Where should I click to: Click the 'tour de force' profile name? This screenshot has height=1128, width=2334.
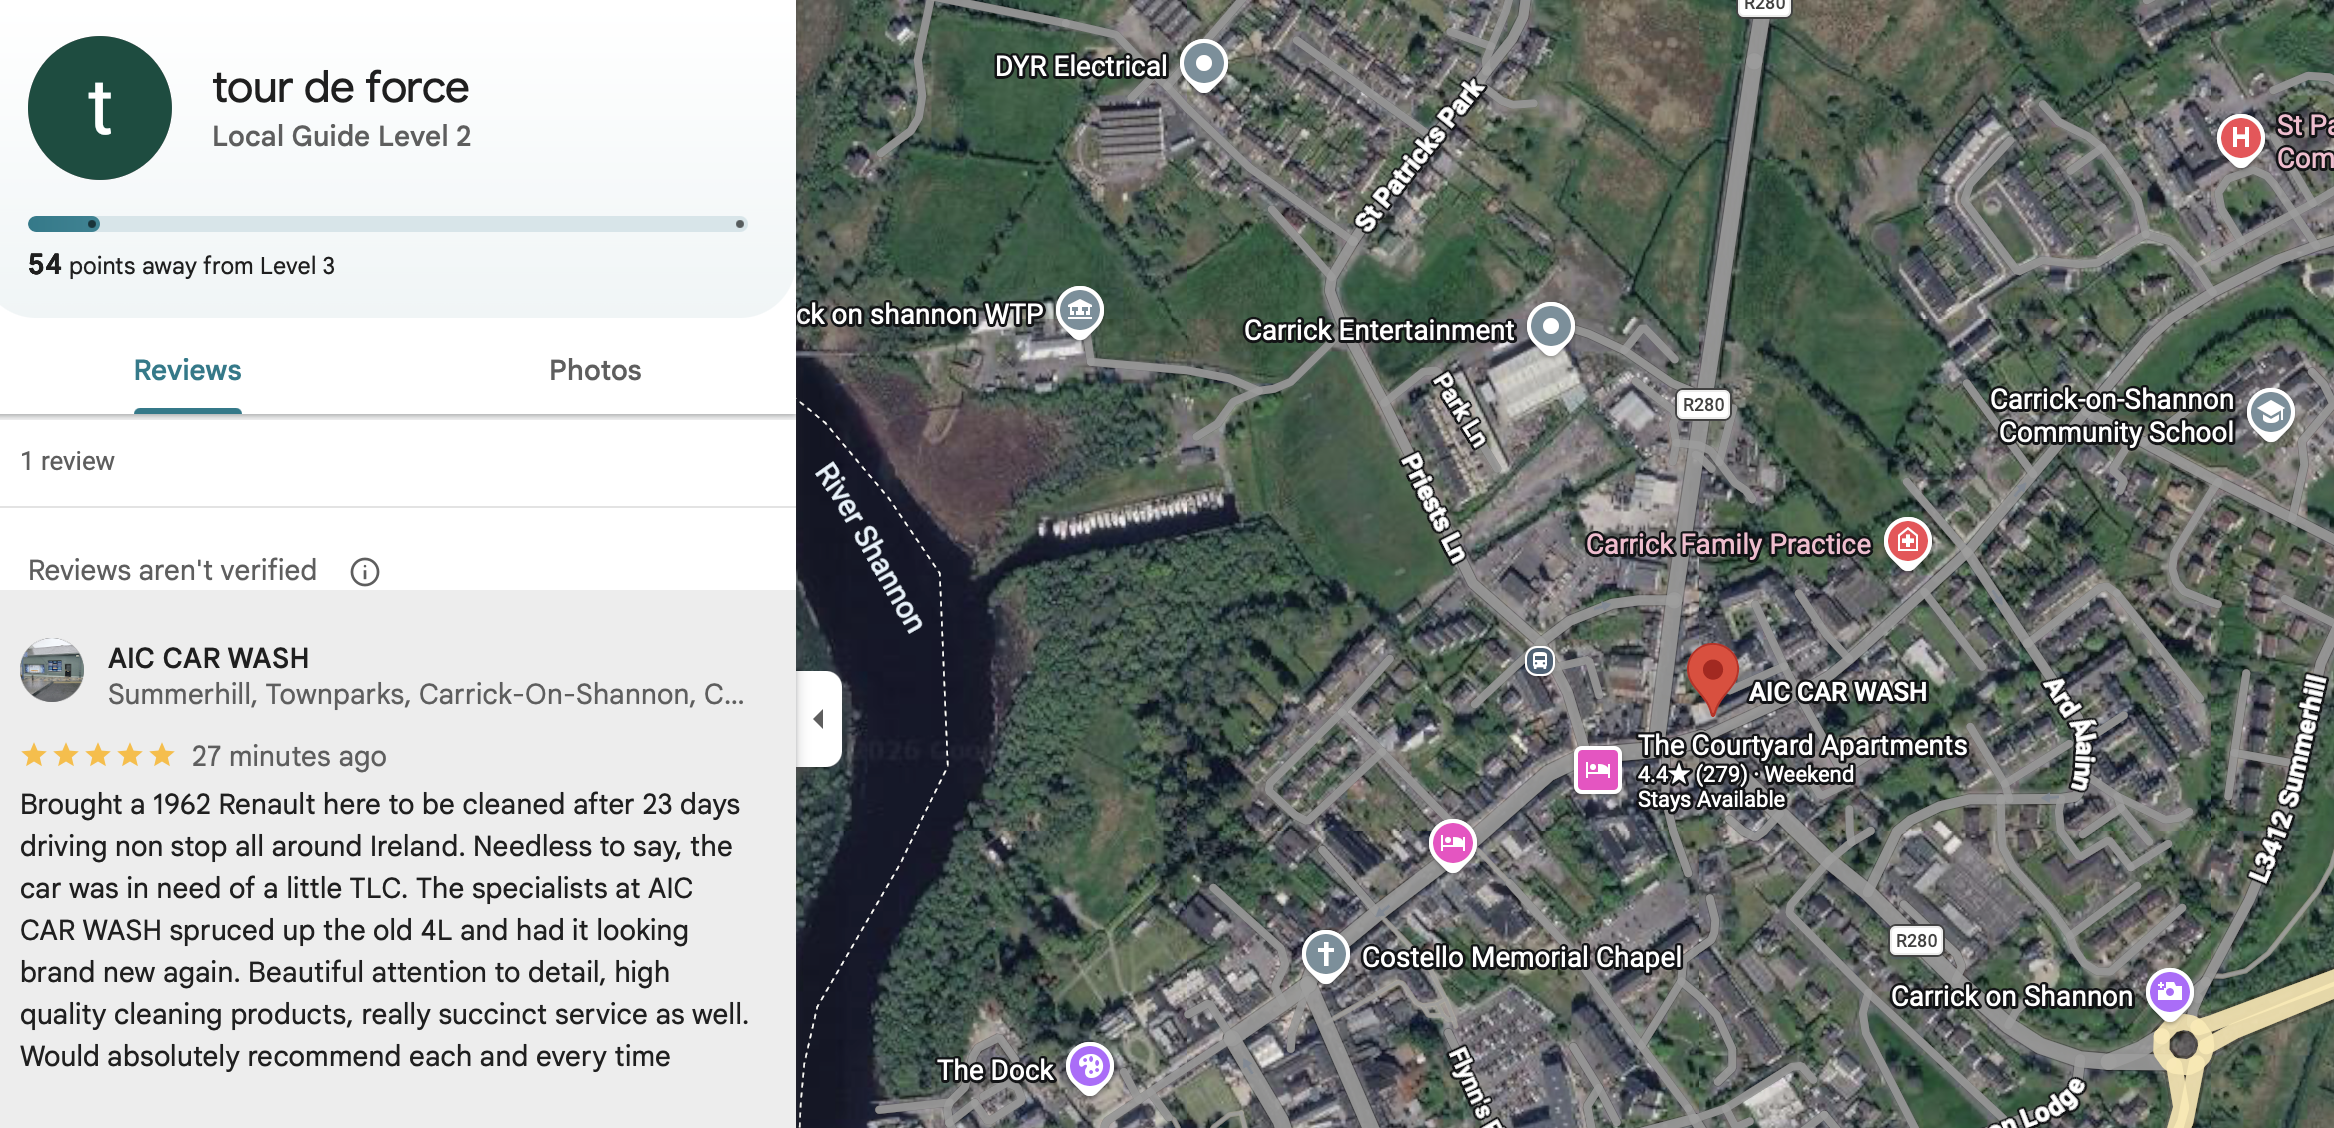tap(341, 87)
